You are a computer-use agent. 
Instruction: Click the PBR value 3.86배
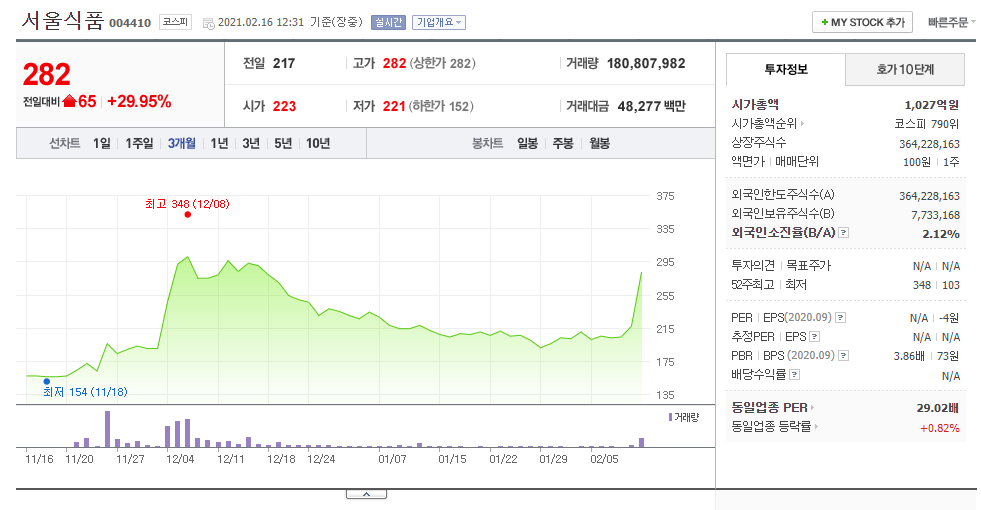pyautogui.click(x=908, y=356)
